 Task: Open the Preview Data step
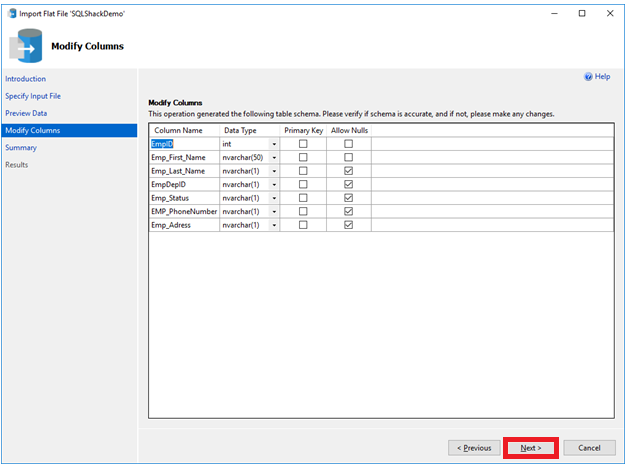pos(26,113)
